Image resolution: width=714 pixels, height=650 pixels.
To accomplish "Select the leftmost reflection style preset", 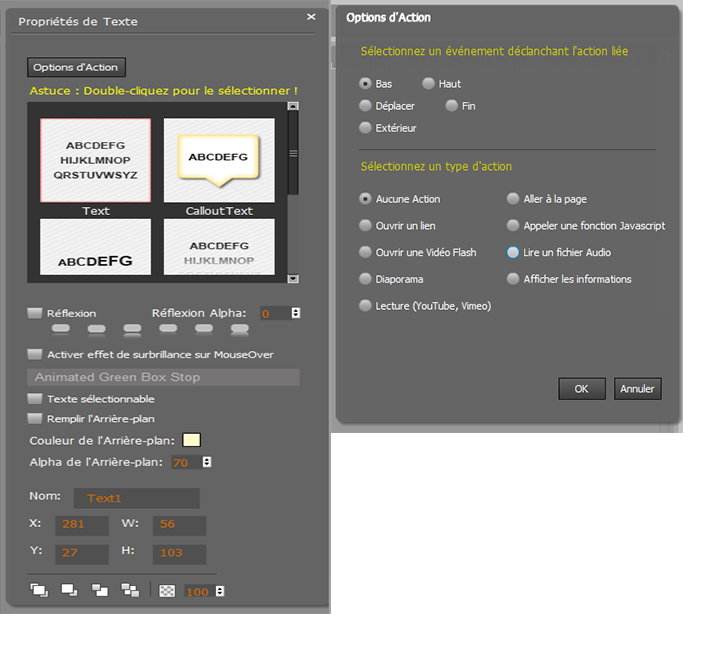I will [61, 329].
